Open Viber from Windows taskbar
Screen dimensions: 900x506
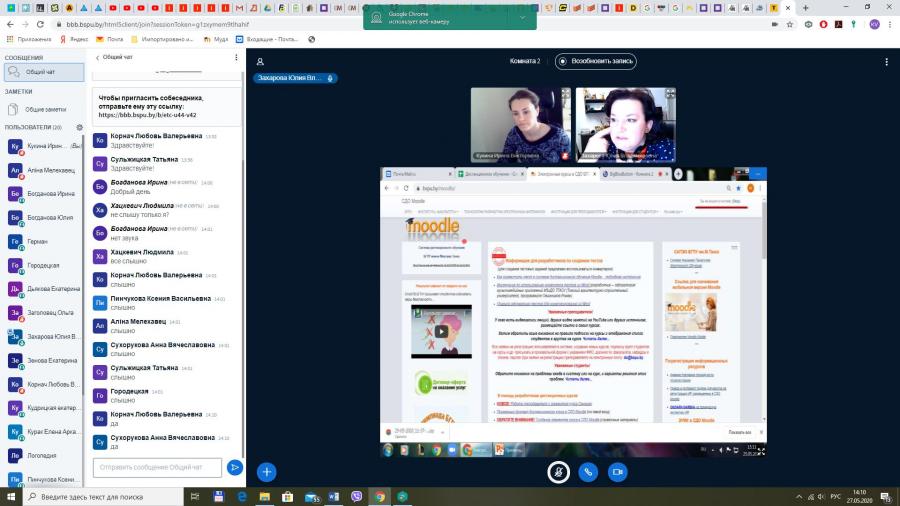click(x=356, y=496)
